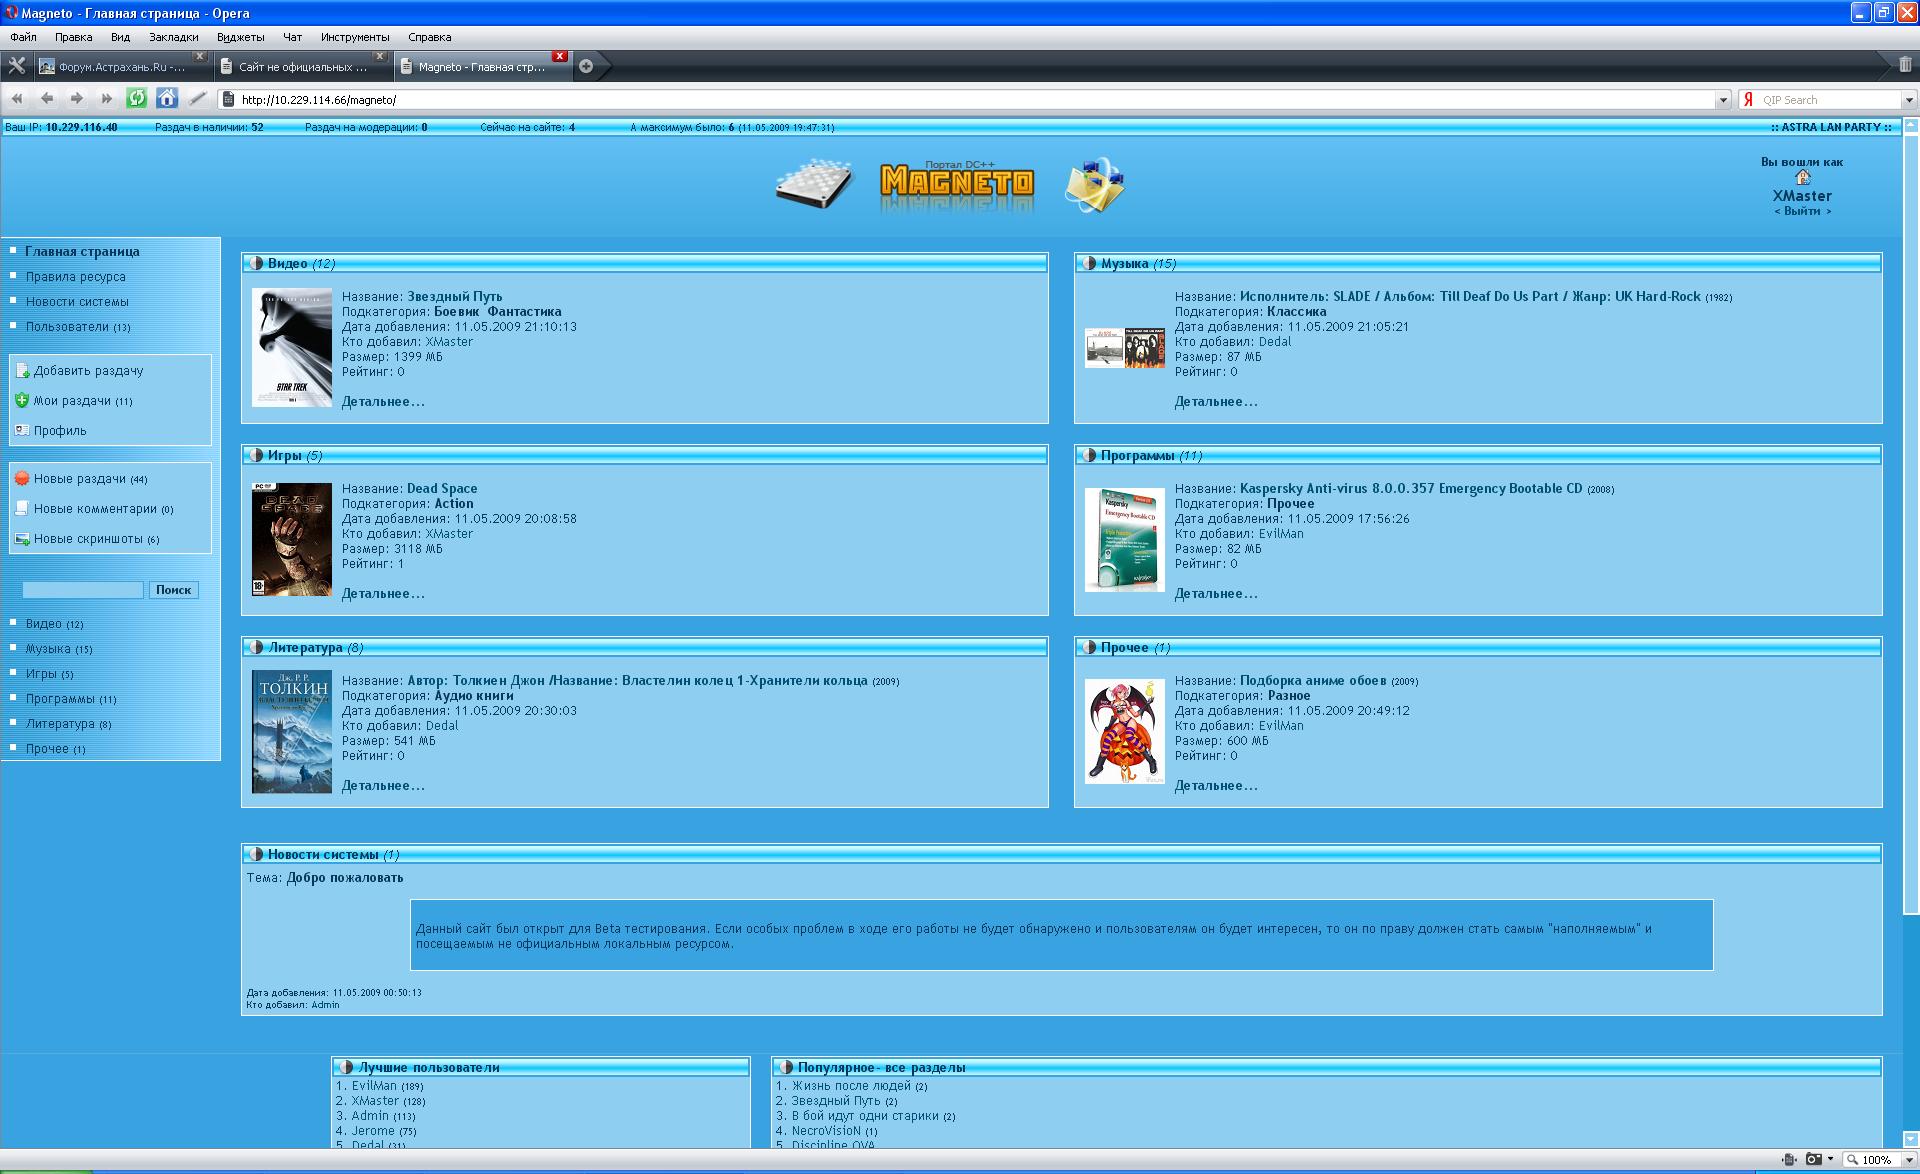Open the closed tabs trash icon
The image size is (1920, 1174).
point(1904,65)
